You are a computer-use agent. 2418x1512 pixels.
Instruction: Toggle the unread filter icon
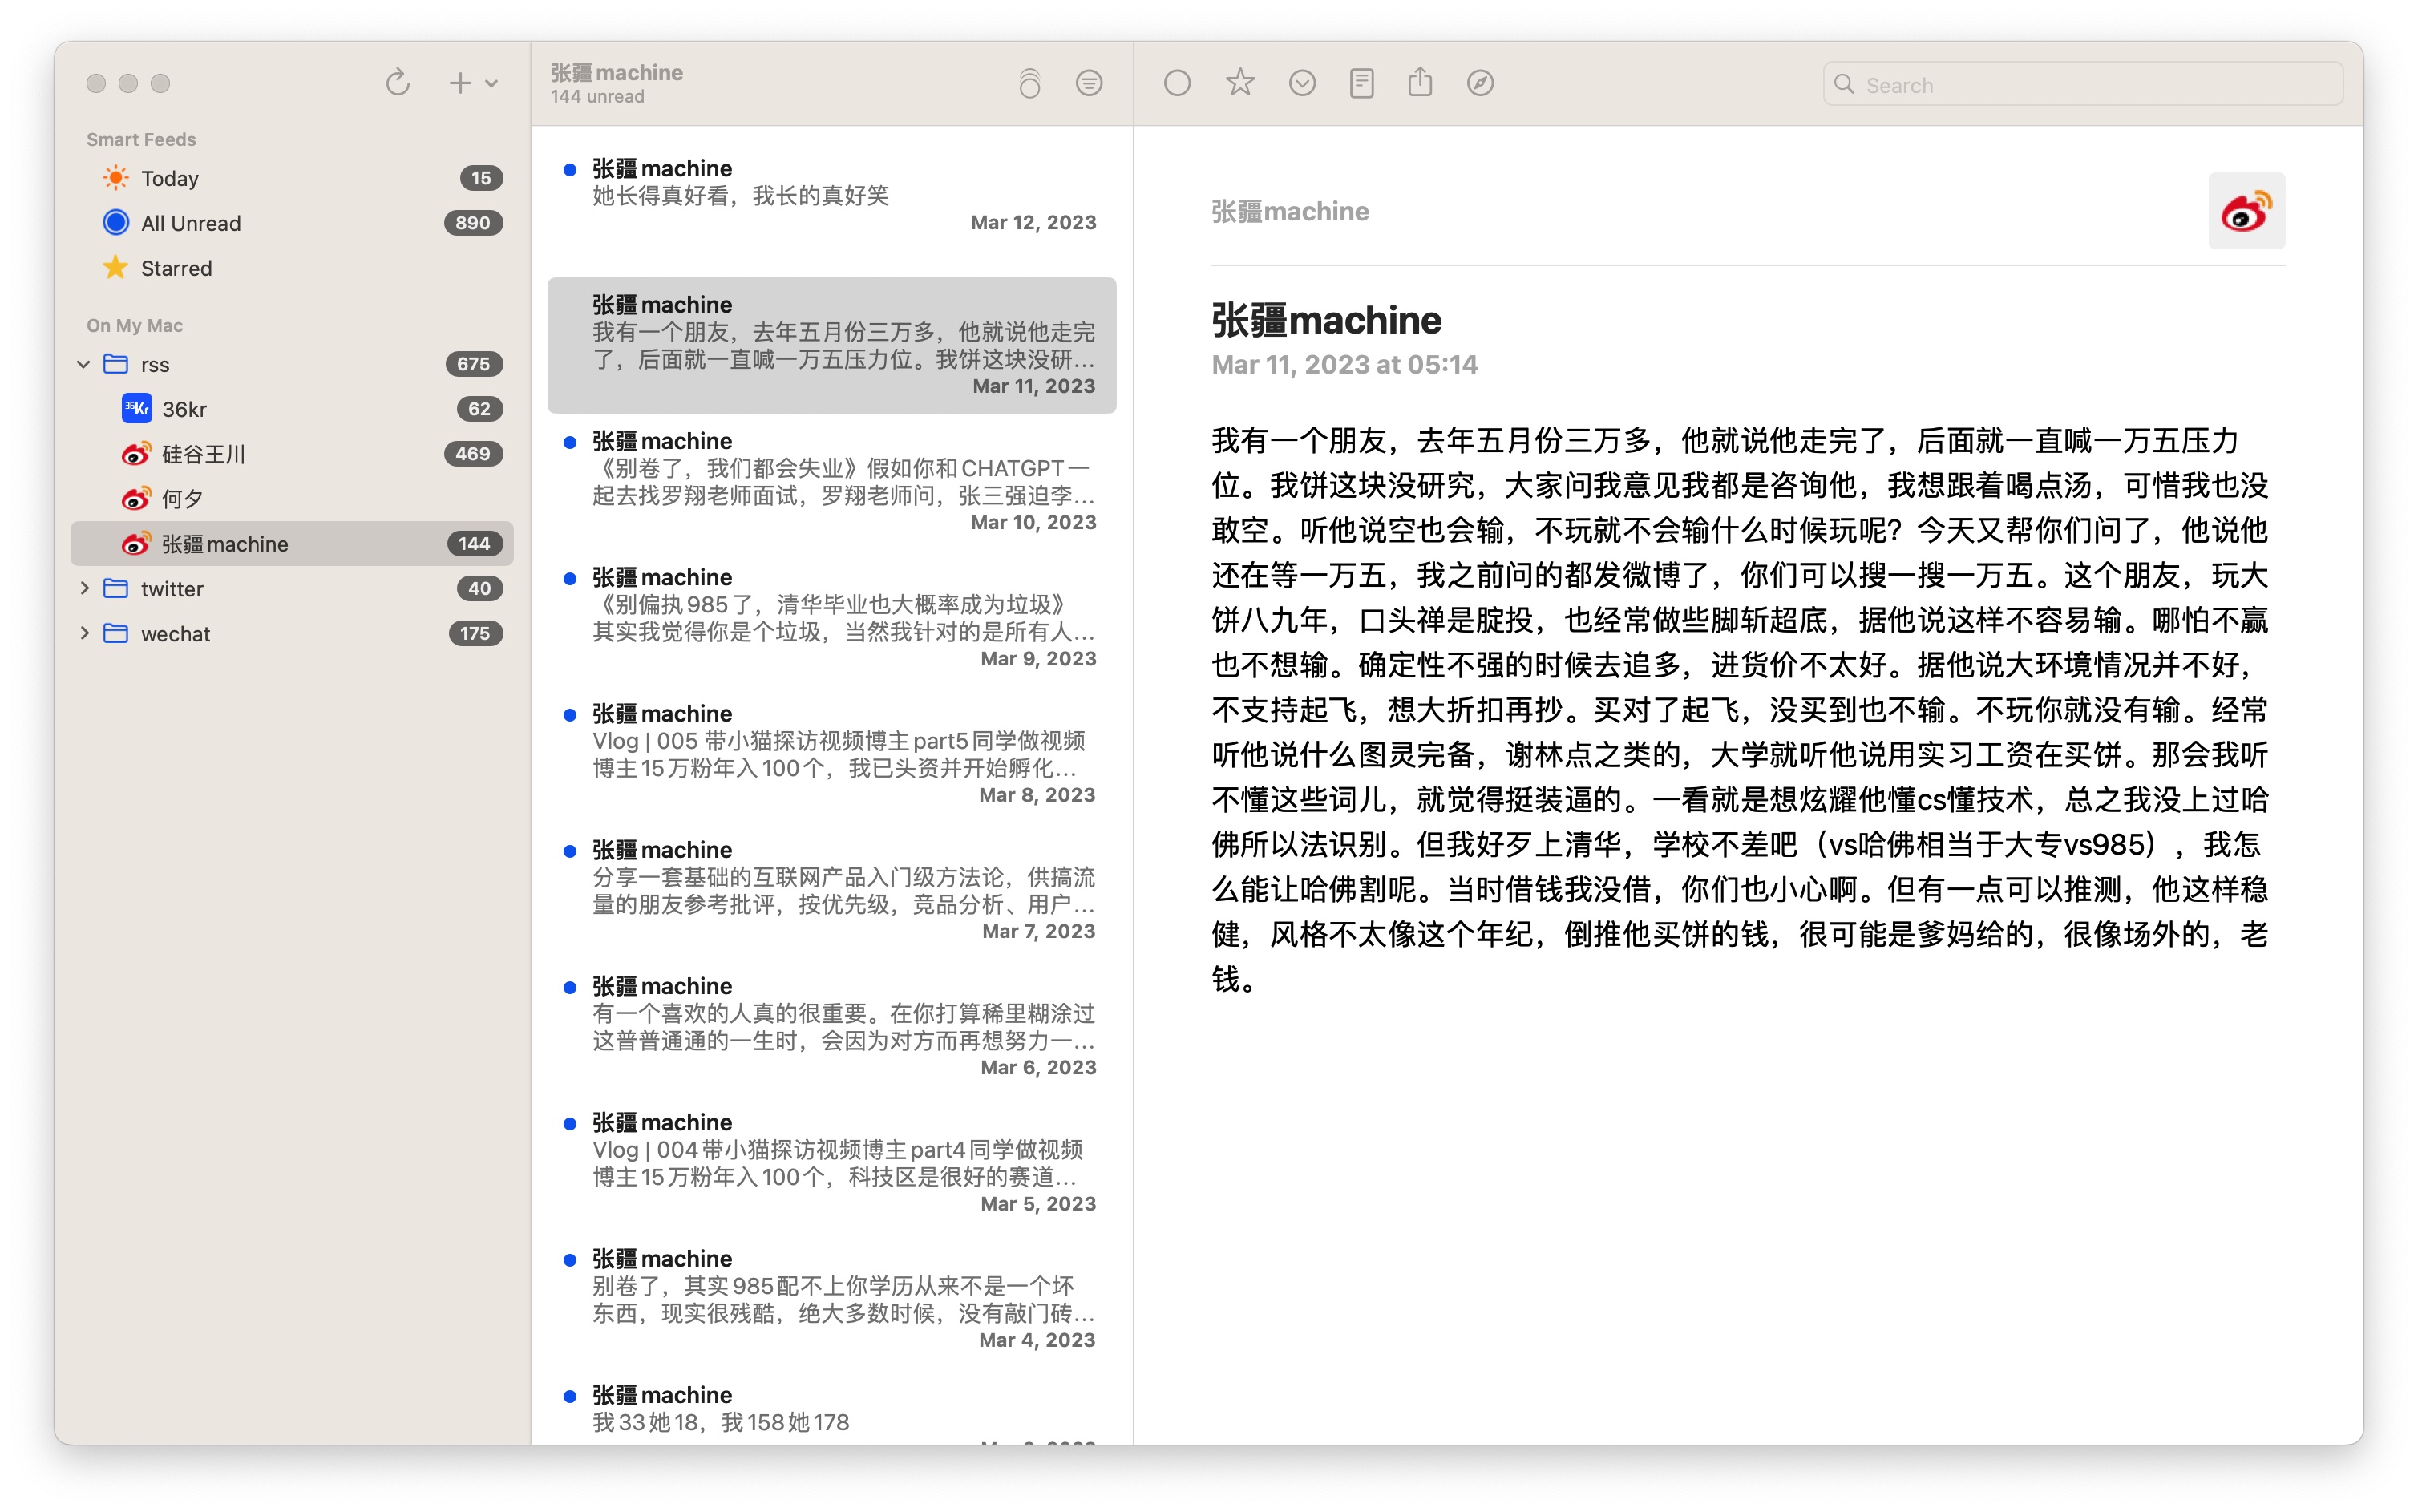(x=1088, y=83)
